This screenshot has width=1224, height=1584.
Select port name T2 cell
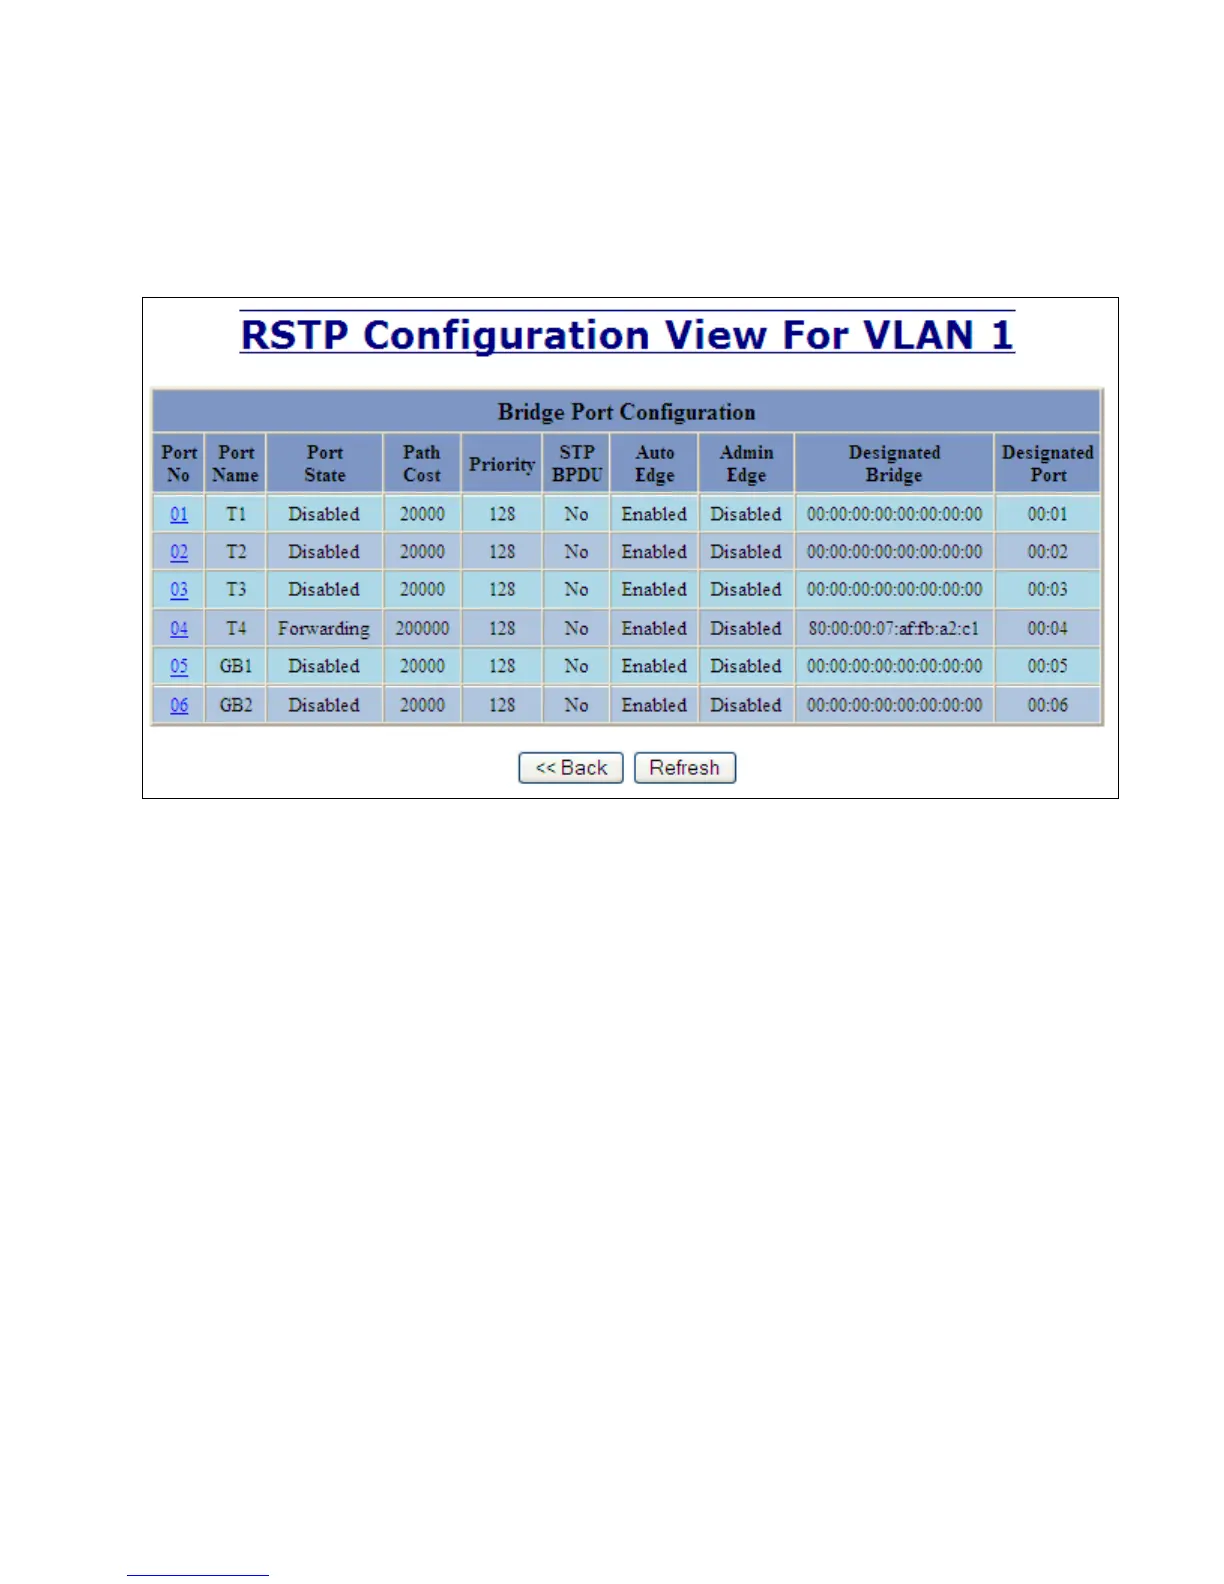pyautogui.click(x=236, y=552)
